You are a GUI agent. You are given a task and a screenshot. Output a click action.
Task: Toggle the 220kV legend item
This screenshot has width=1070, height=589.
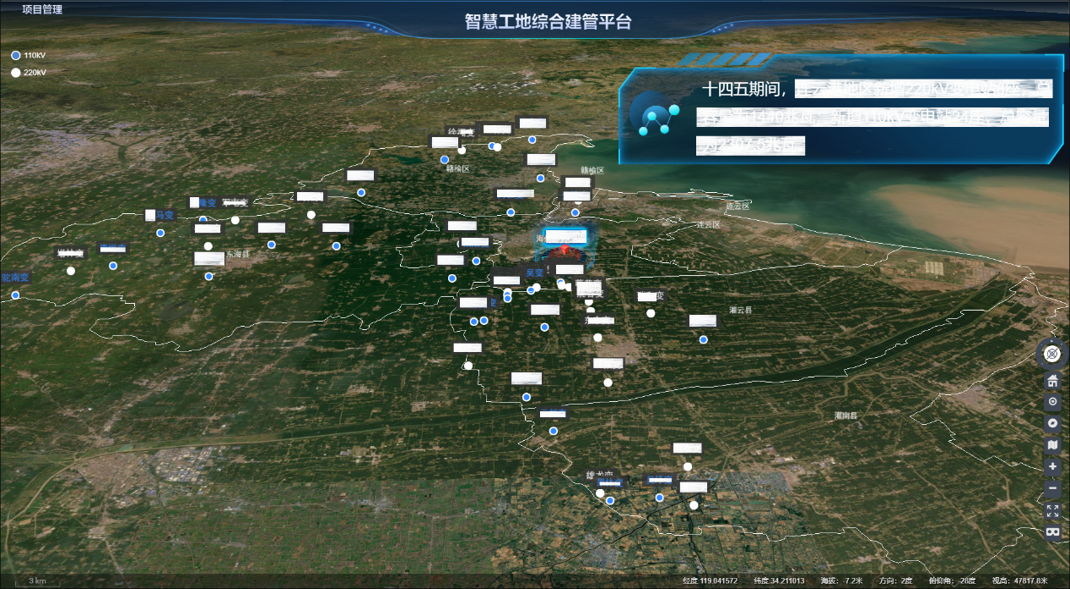point(28,73)
